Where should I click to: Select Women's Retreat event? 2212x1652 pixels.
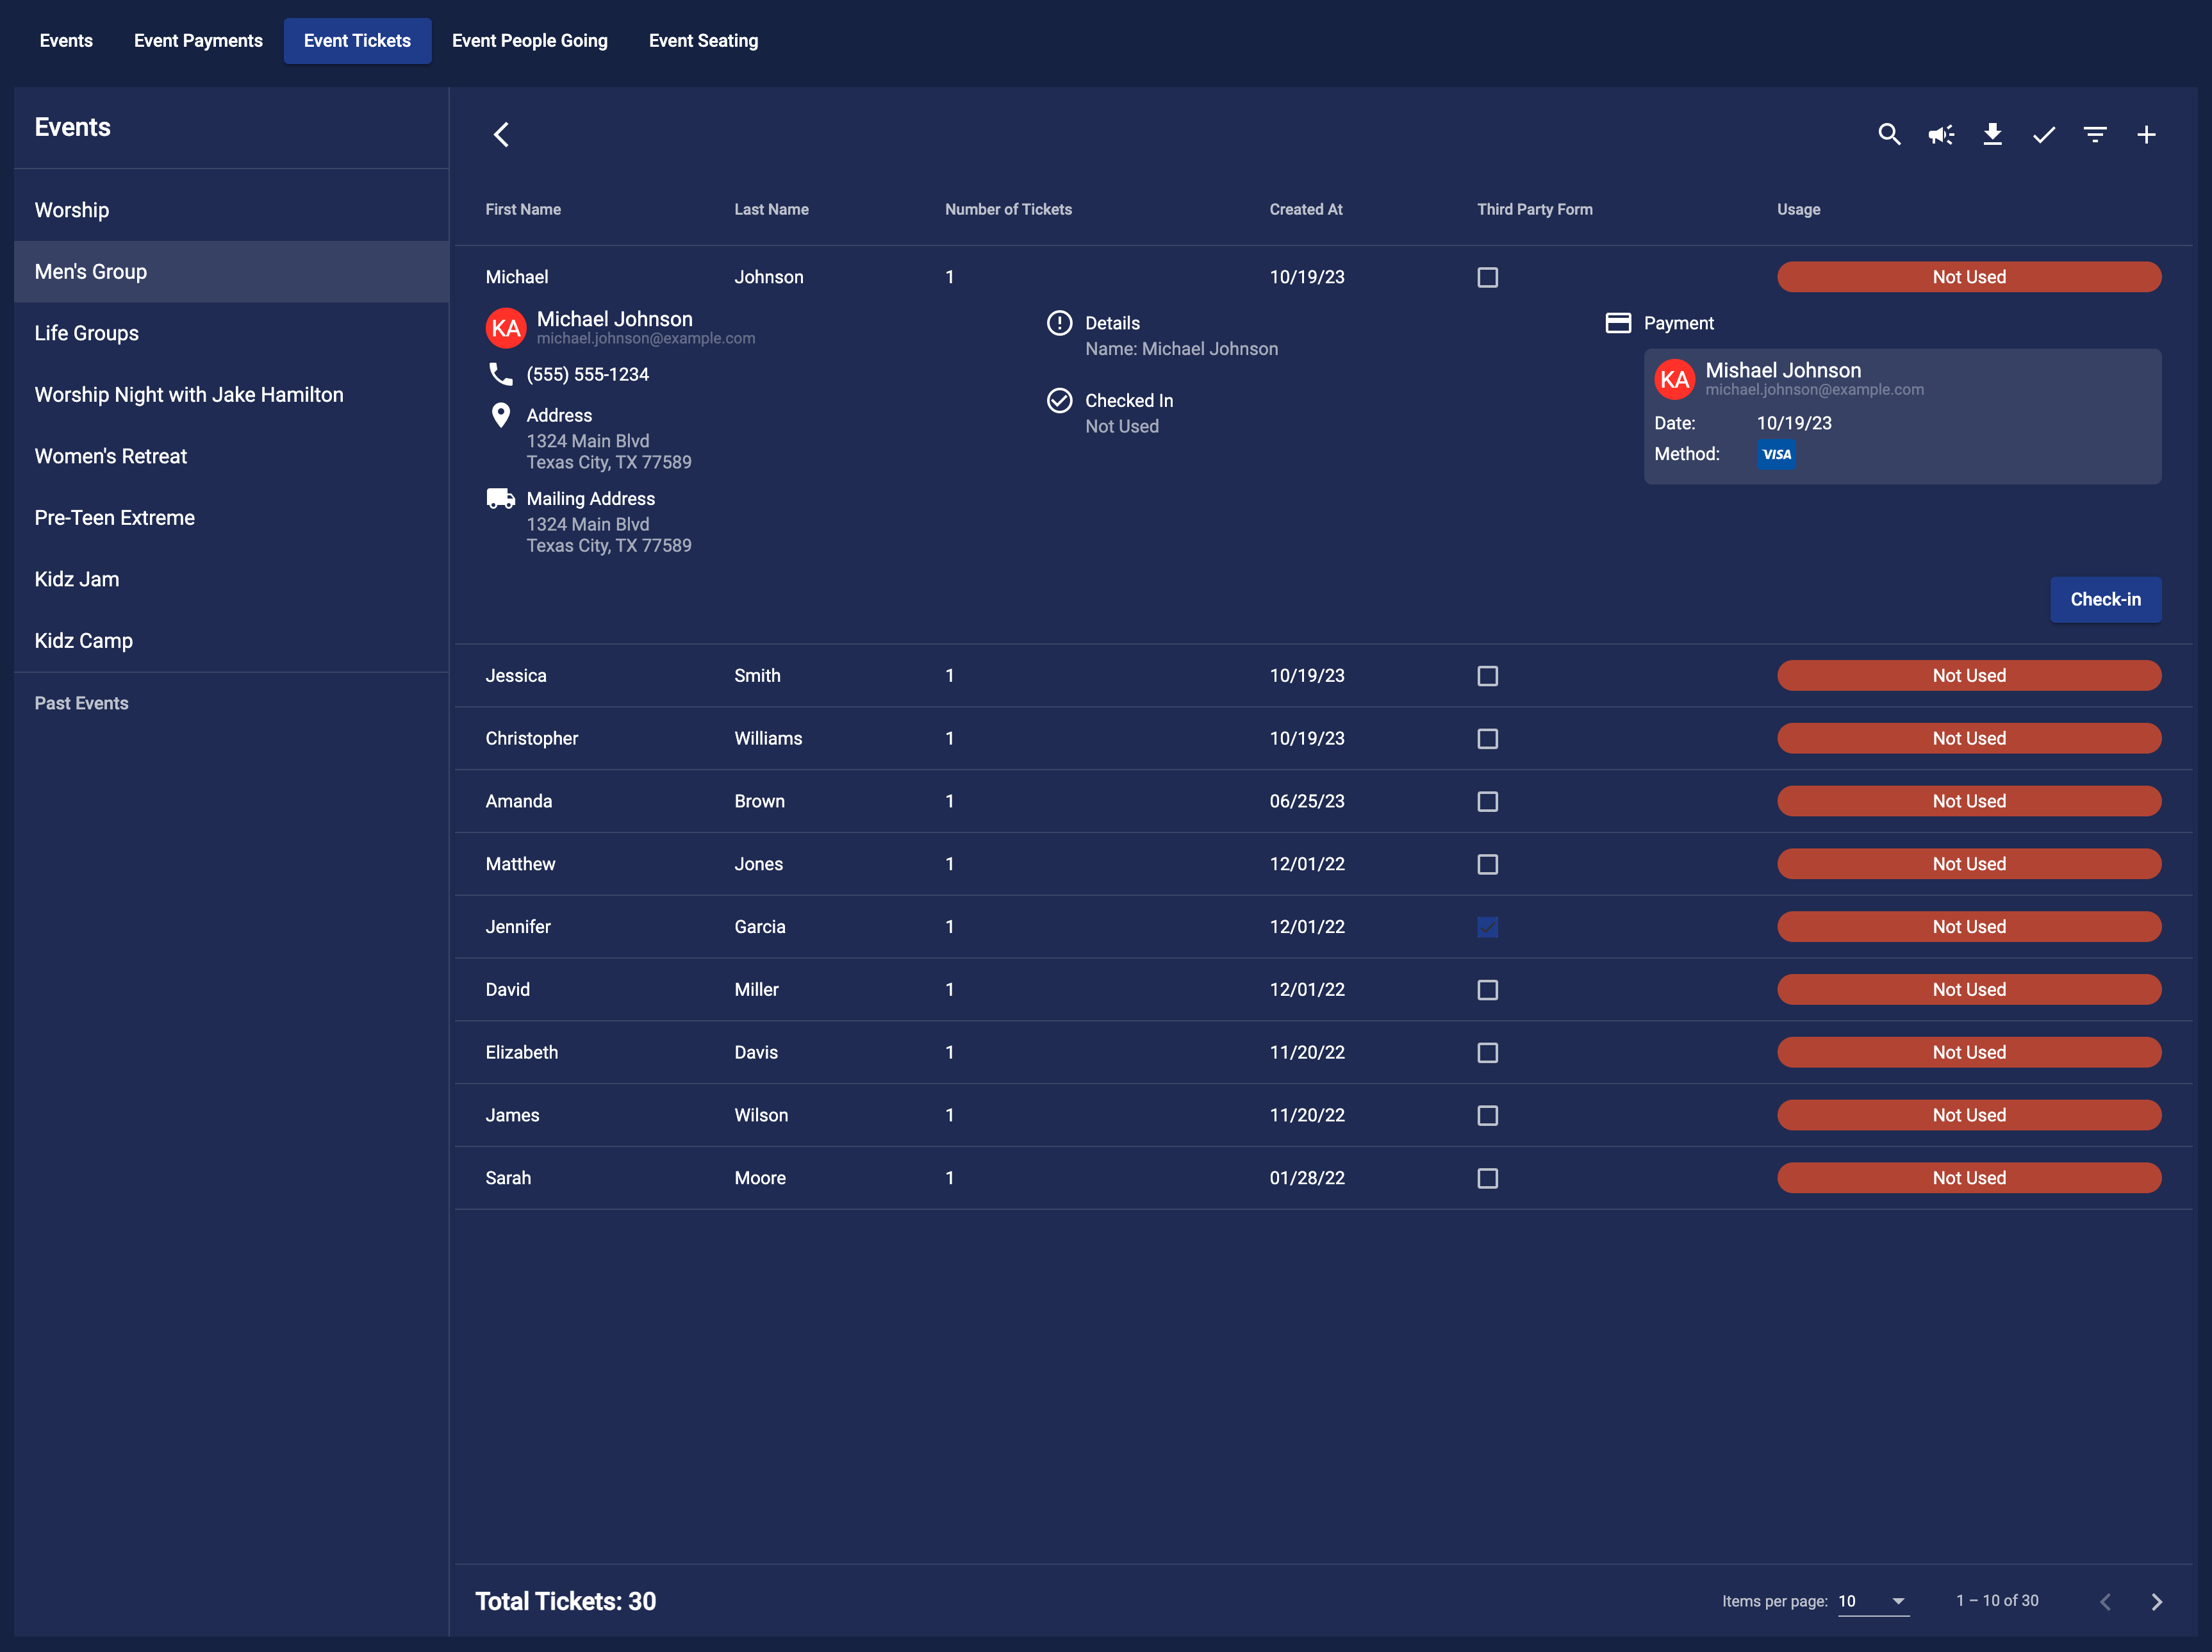coord(231,456)
